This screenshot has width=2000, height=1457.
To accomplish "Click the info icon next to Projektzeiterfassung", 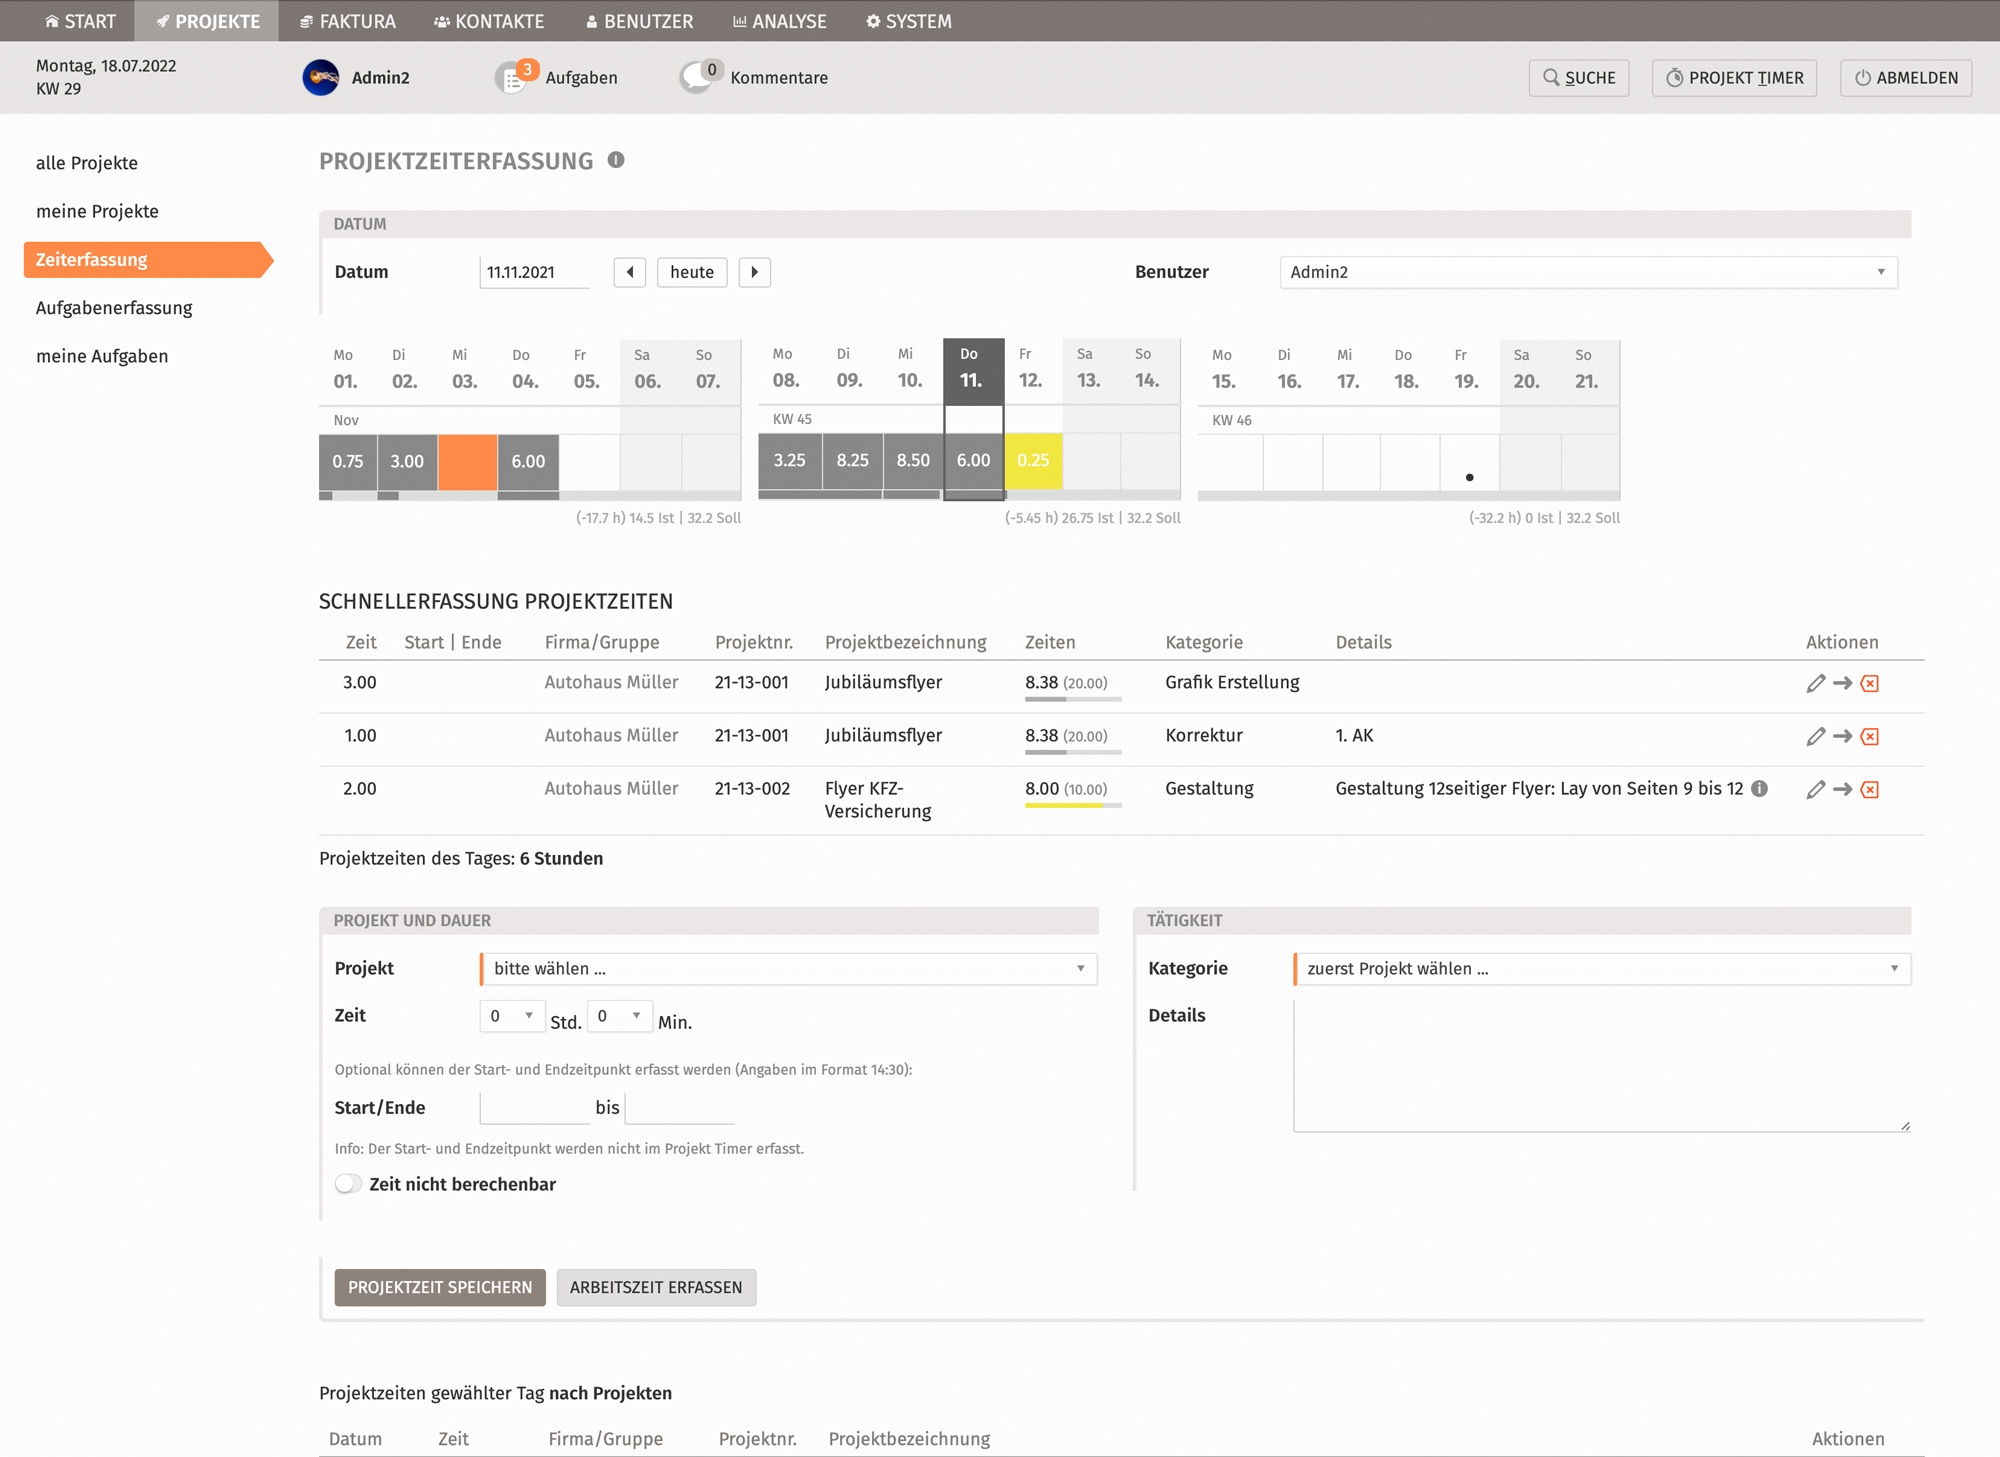I will point(616,160).
